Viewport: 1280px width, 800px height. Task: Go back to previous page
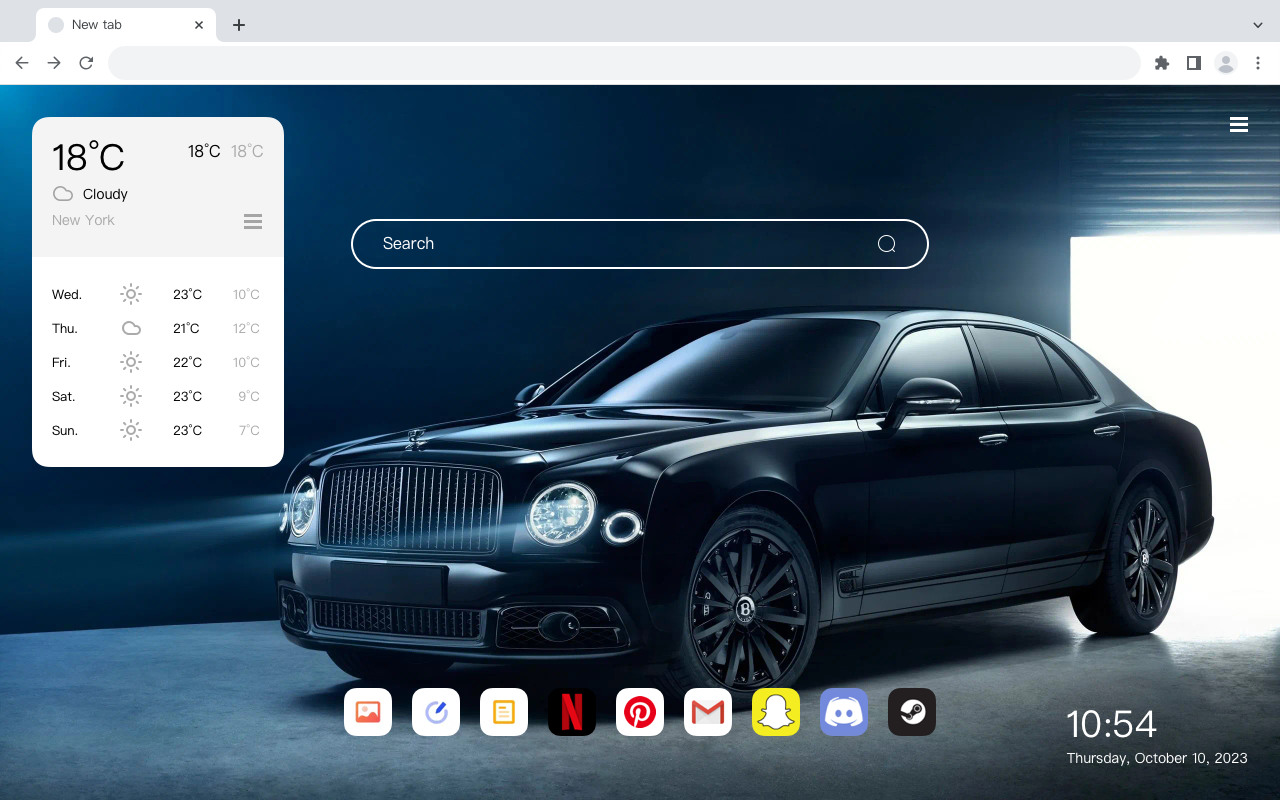22,63
